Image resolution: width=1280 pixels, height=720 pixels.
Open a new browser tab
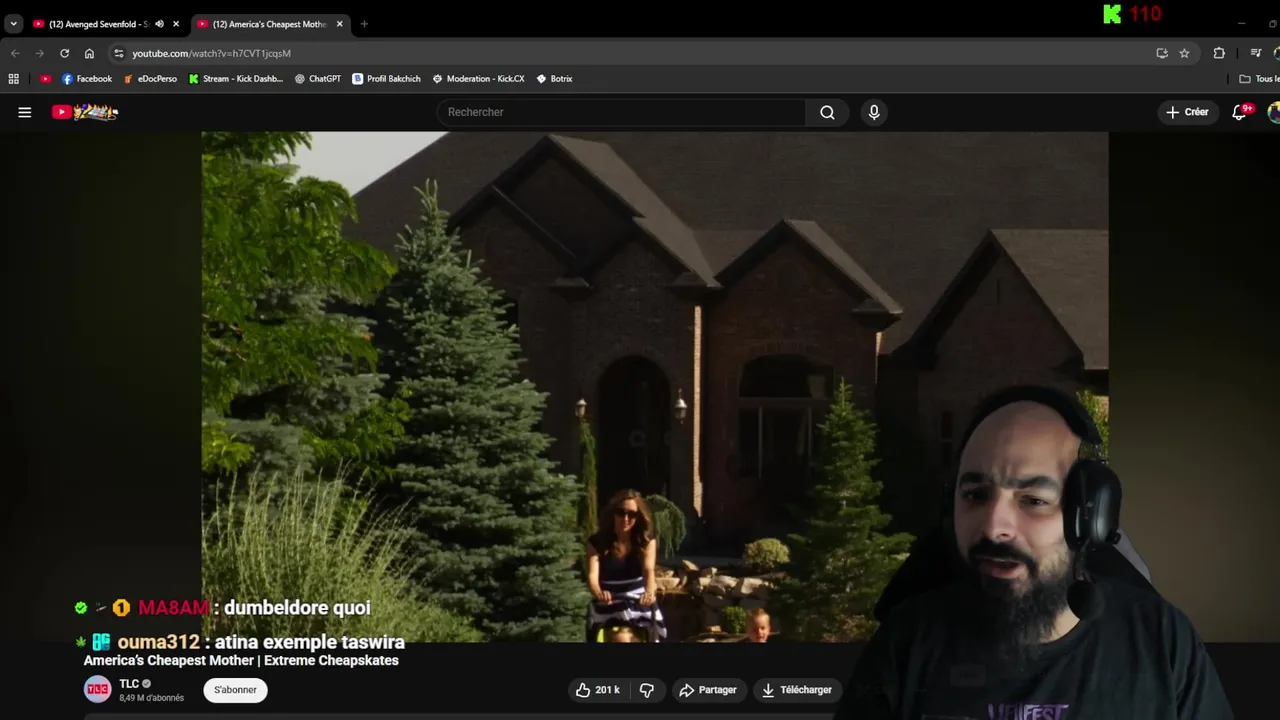click(364, 24)
